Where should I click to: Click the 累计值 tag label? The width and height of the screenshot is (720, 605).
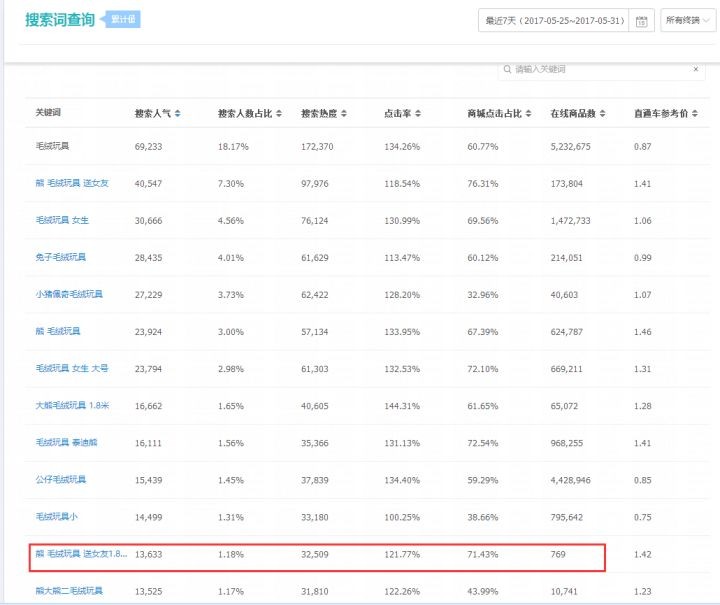click(x=123, y=19)
